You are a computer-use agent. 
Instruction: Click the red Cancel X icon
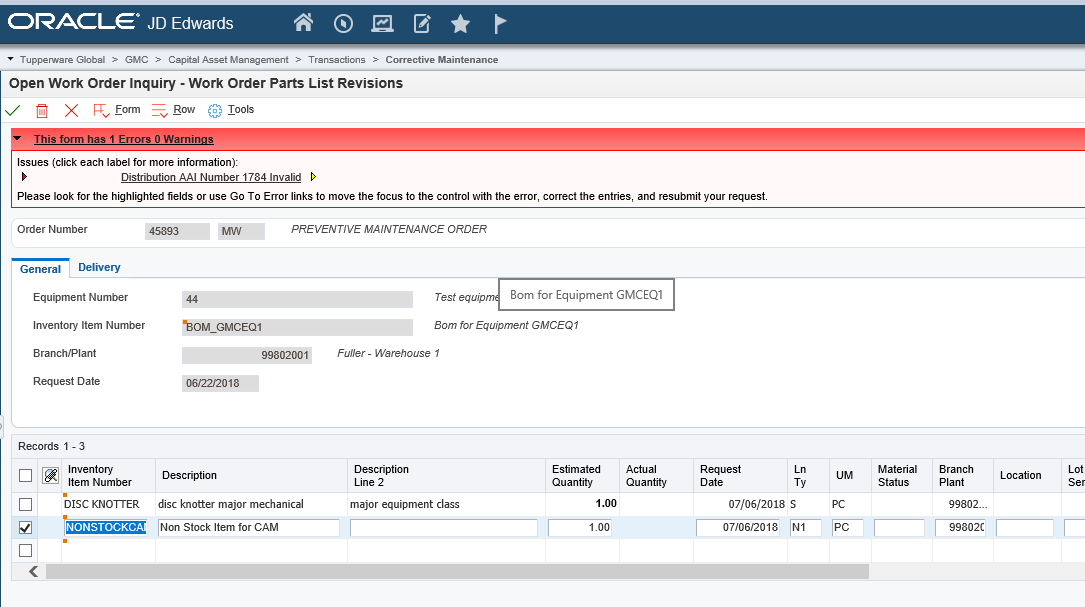point(71,110)
